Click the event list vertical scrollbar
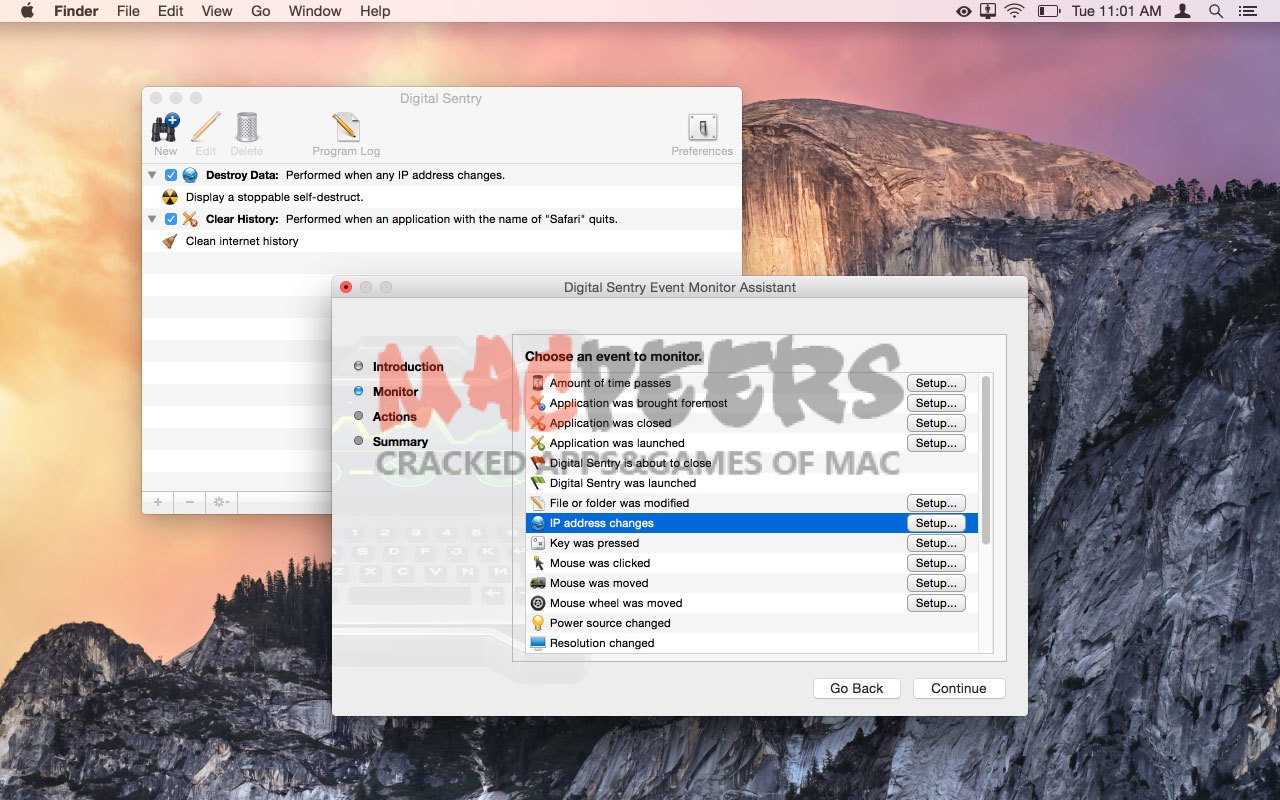1280x800 pixels. 986,460
